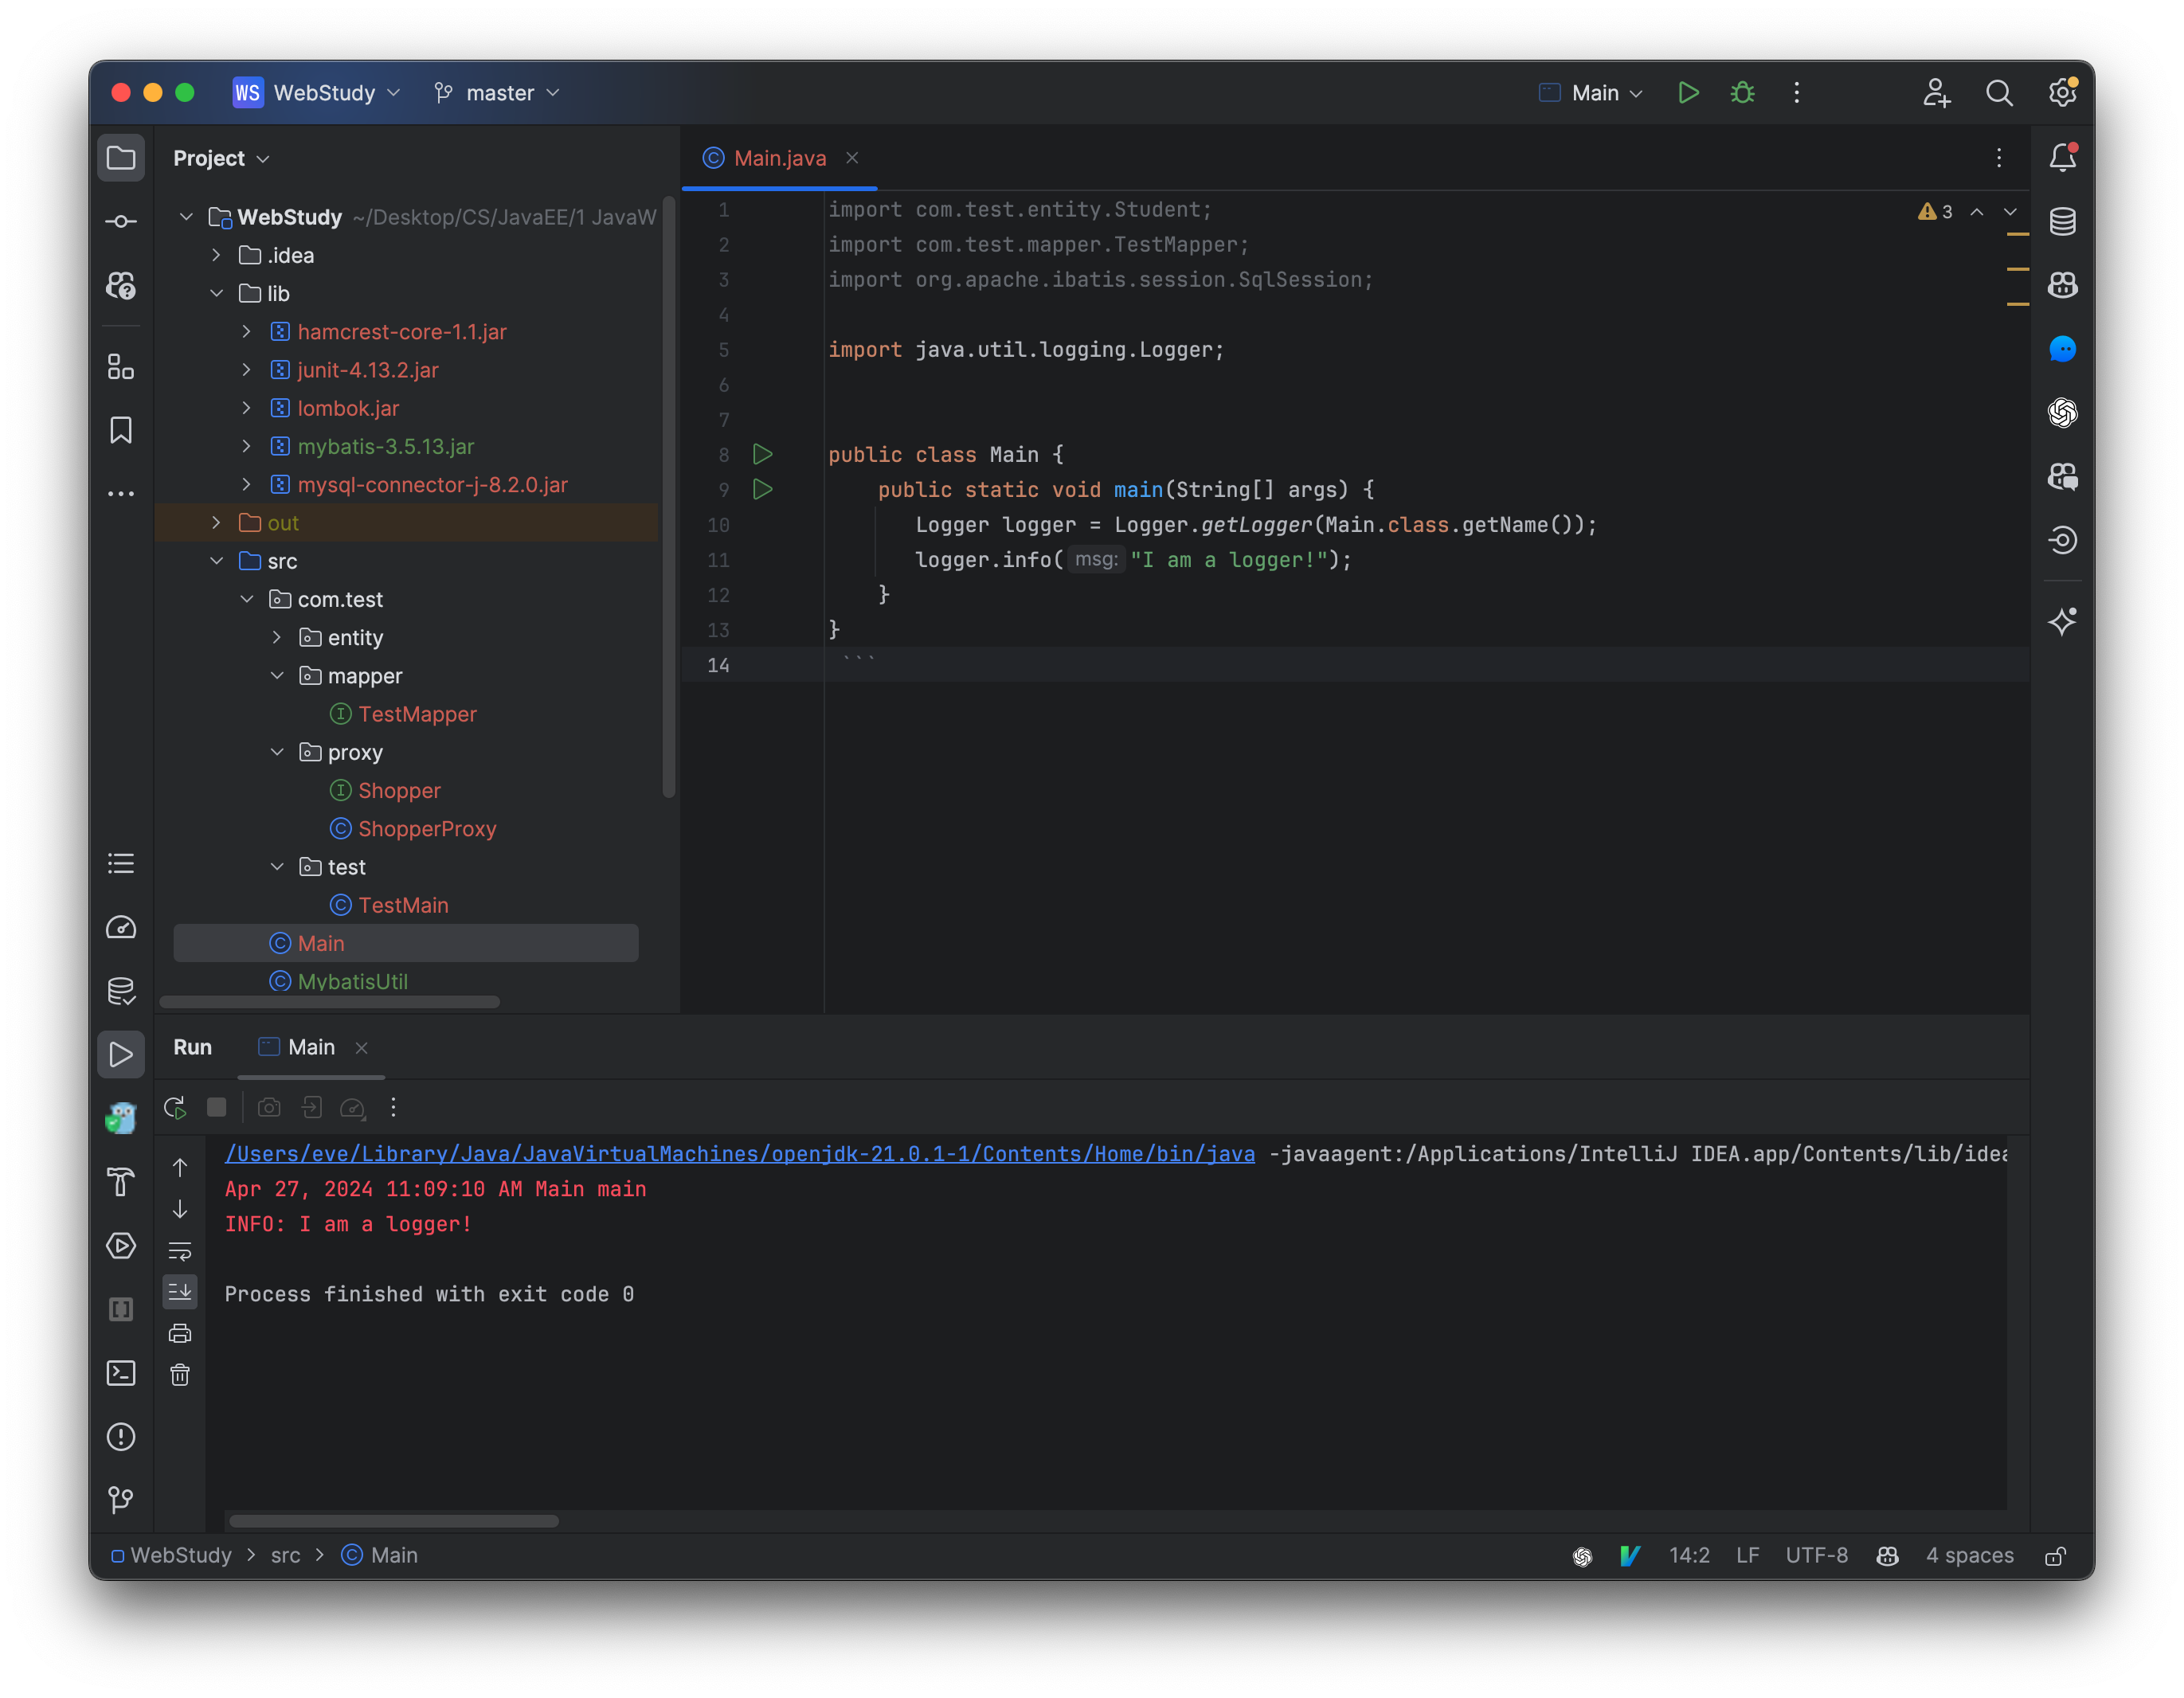Open the master branch dropdown

click(x=497, y=93)
